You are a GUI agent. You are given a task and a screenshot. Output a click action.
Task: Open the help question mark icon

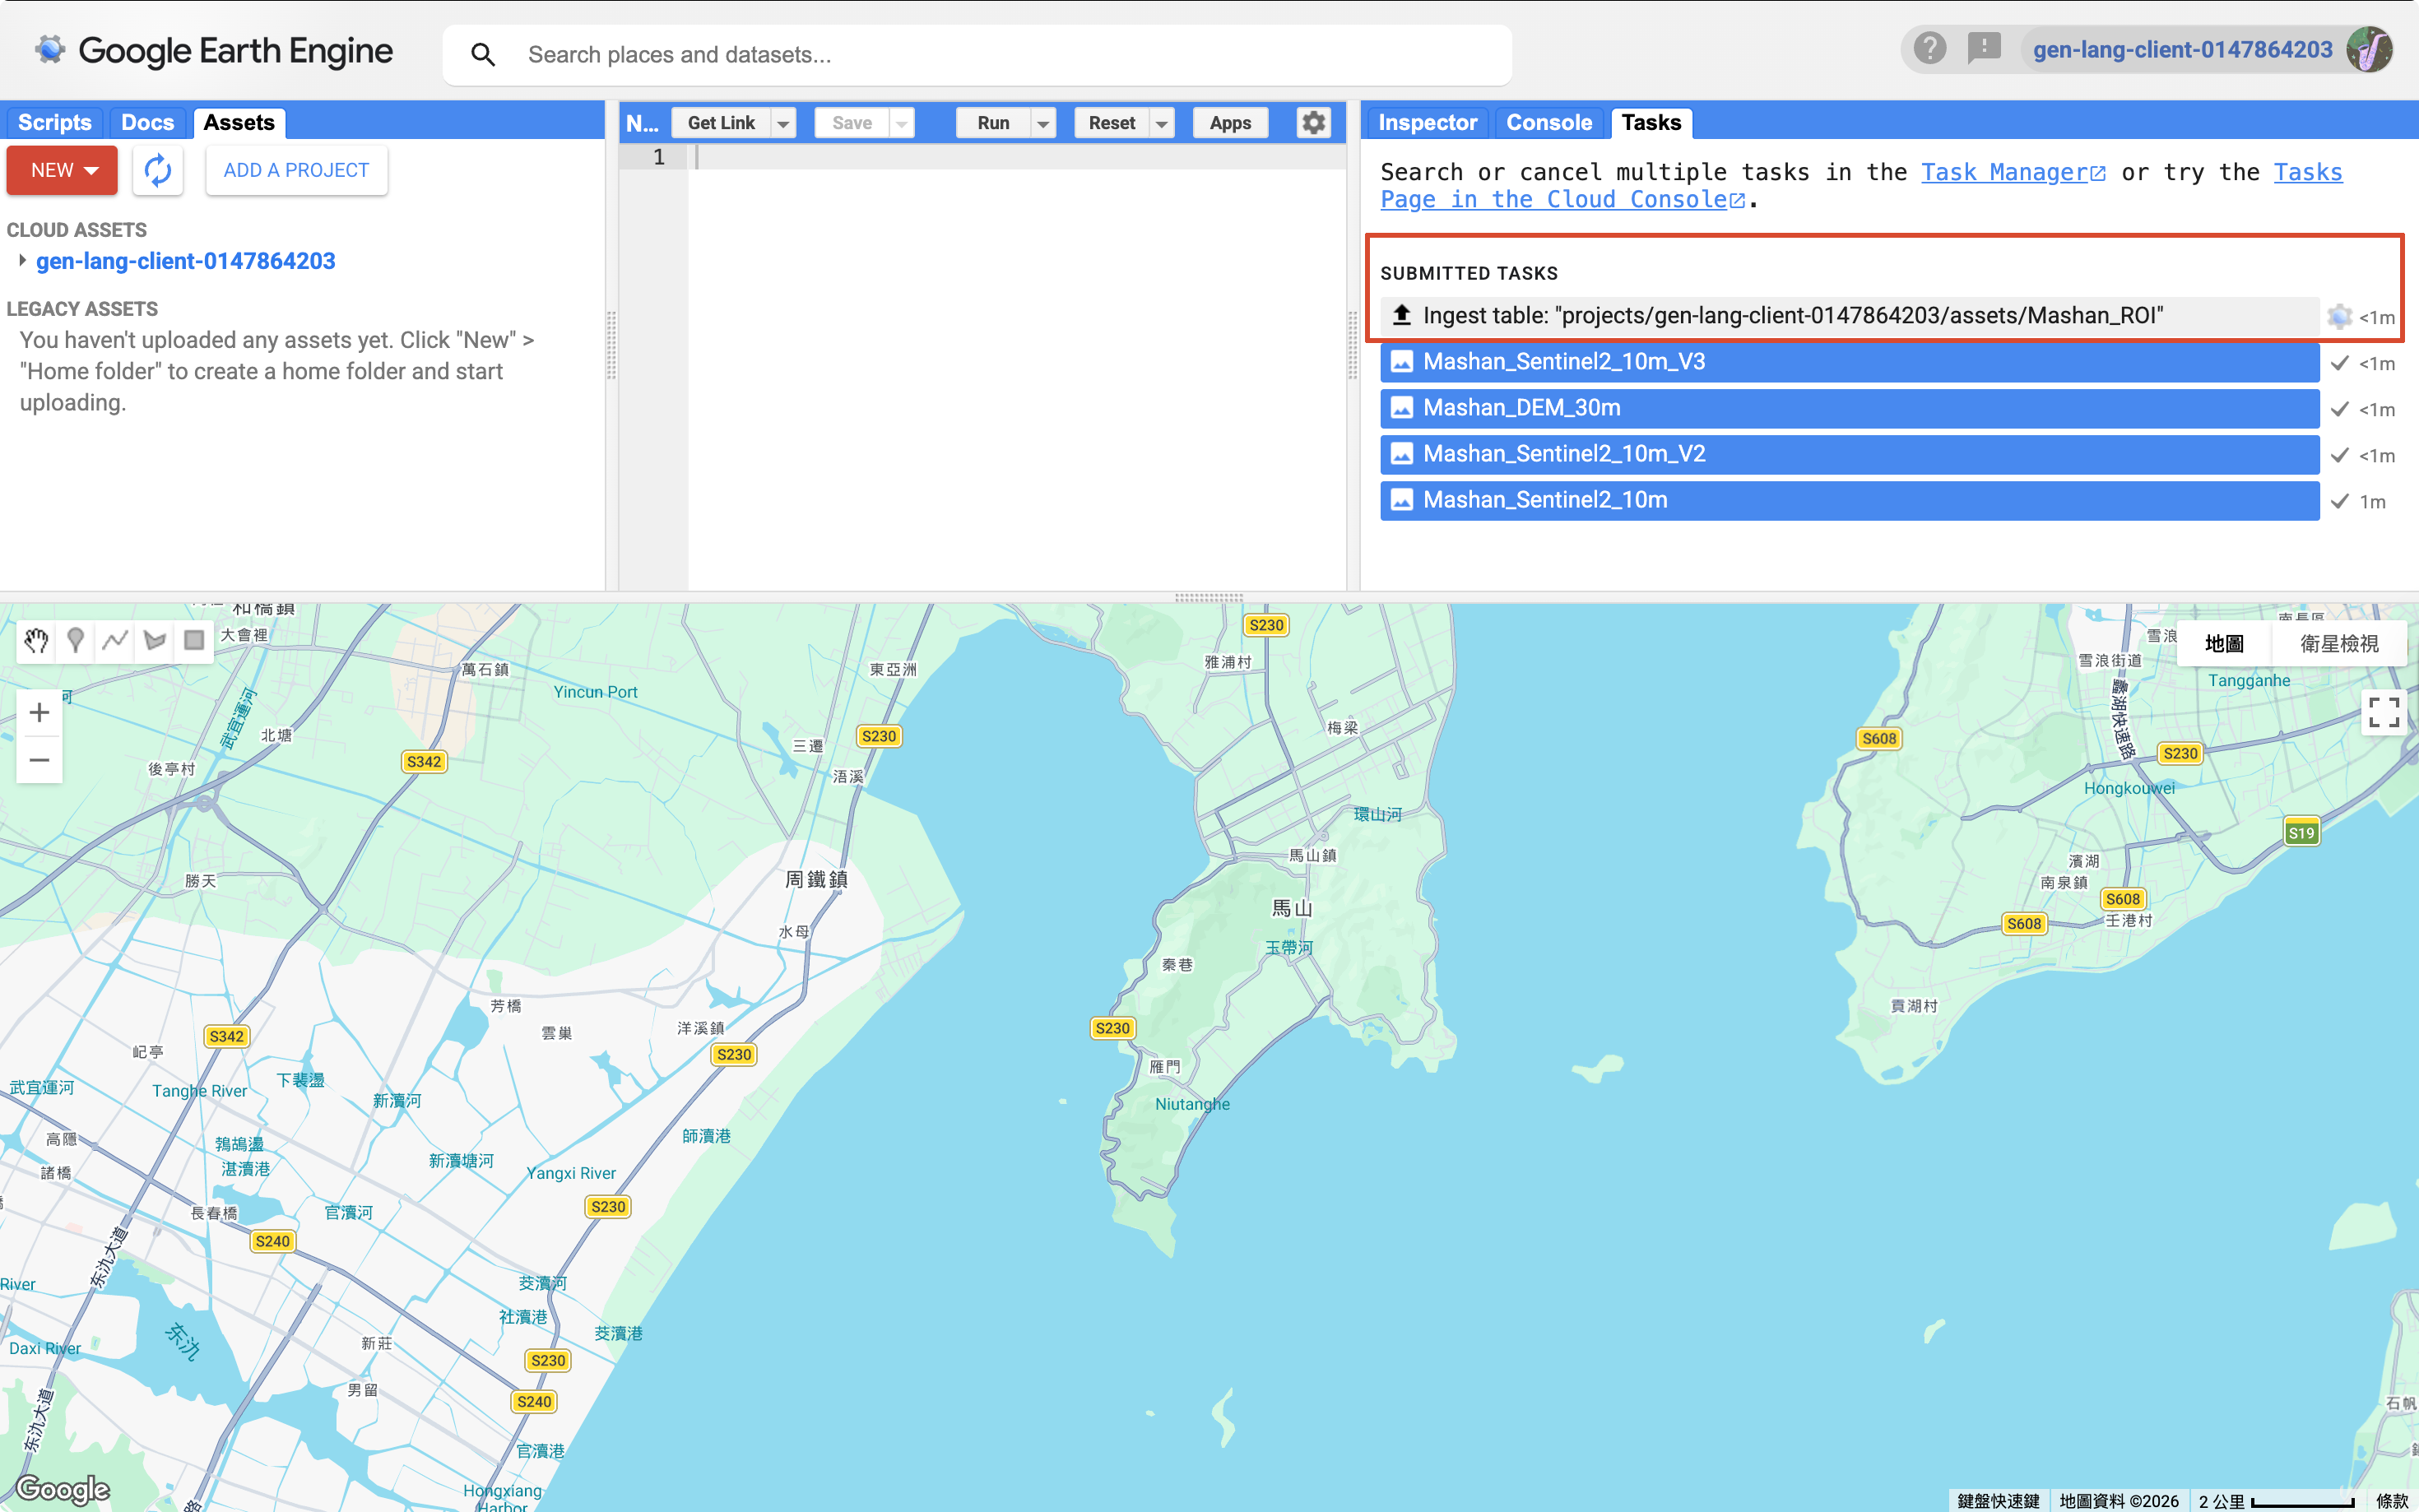[x=1929, y=48]
